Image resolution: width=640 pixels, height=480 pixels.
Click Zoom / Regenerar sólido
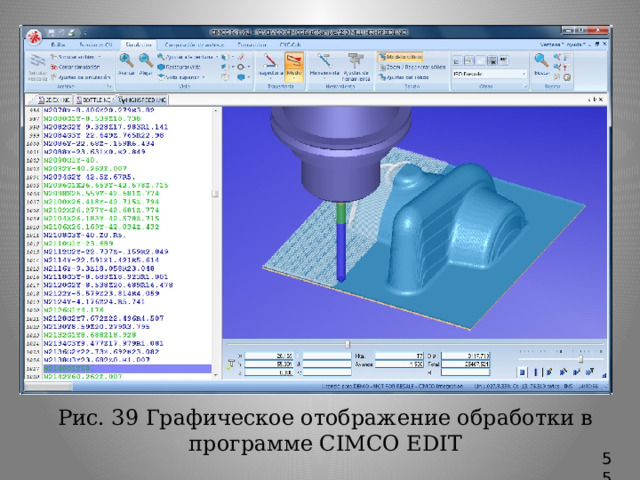[411, 67]
